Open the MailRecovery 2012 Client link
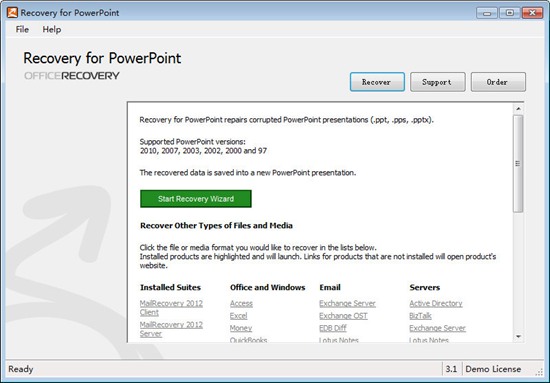This screenshot has height=383, width=550. click(x=171, y=308)
